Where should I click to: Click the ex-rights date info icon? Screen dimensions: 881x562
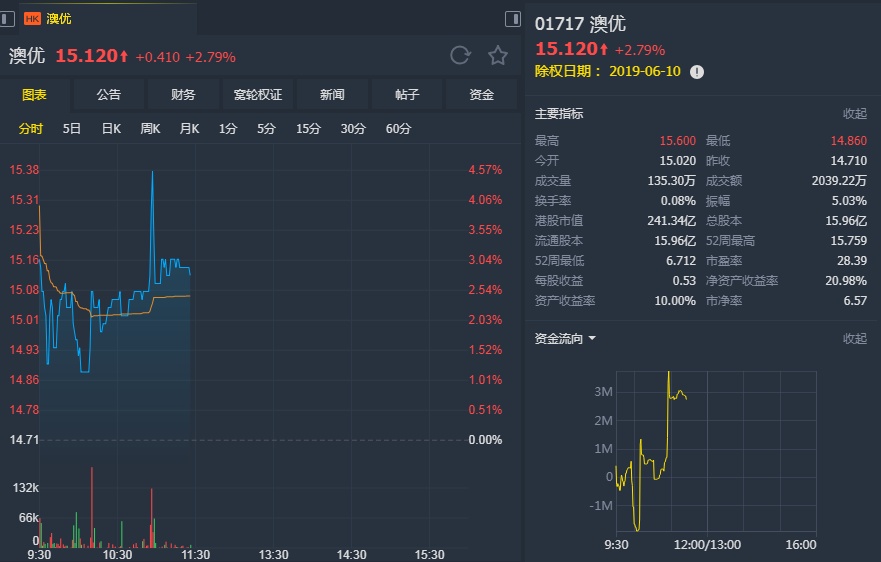(x=697, y=72)
